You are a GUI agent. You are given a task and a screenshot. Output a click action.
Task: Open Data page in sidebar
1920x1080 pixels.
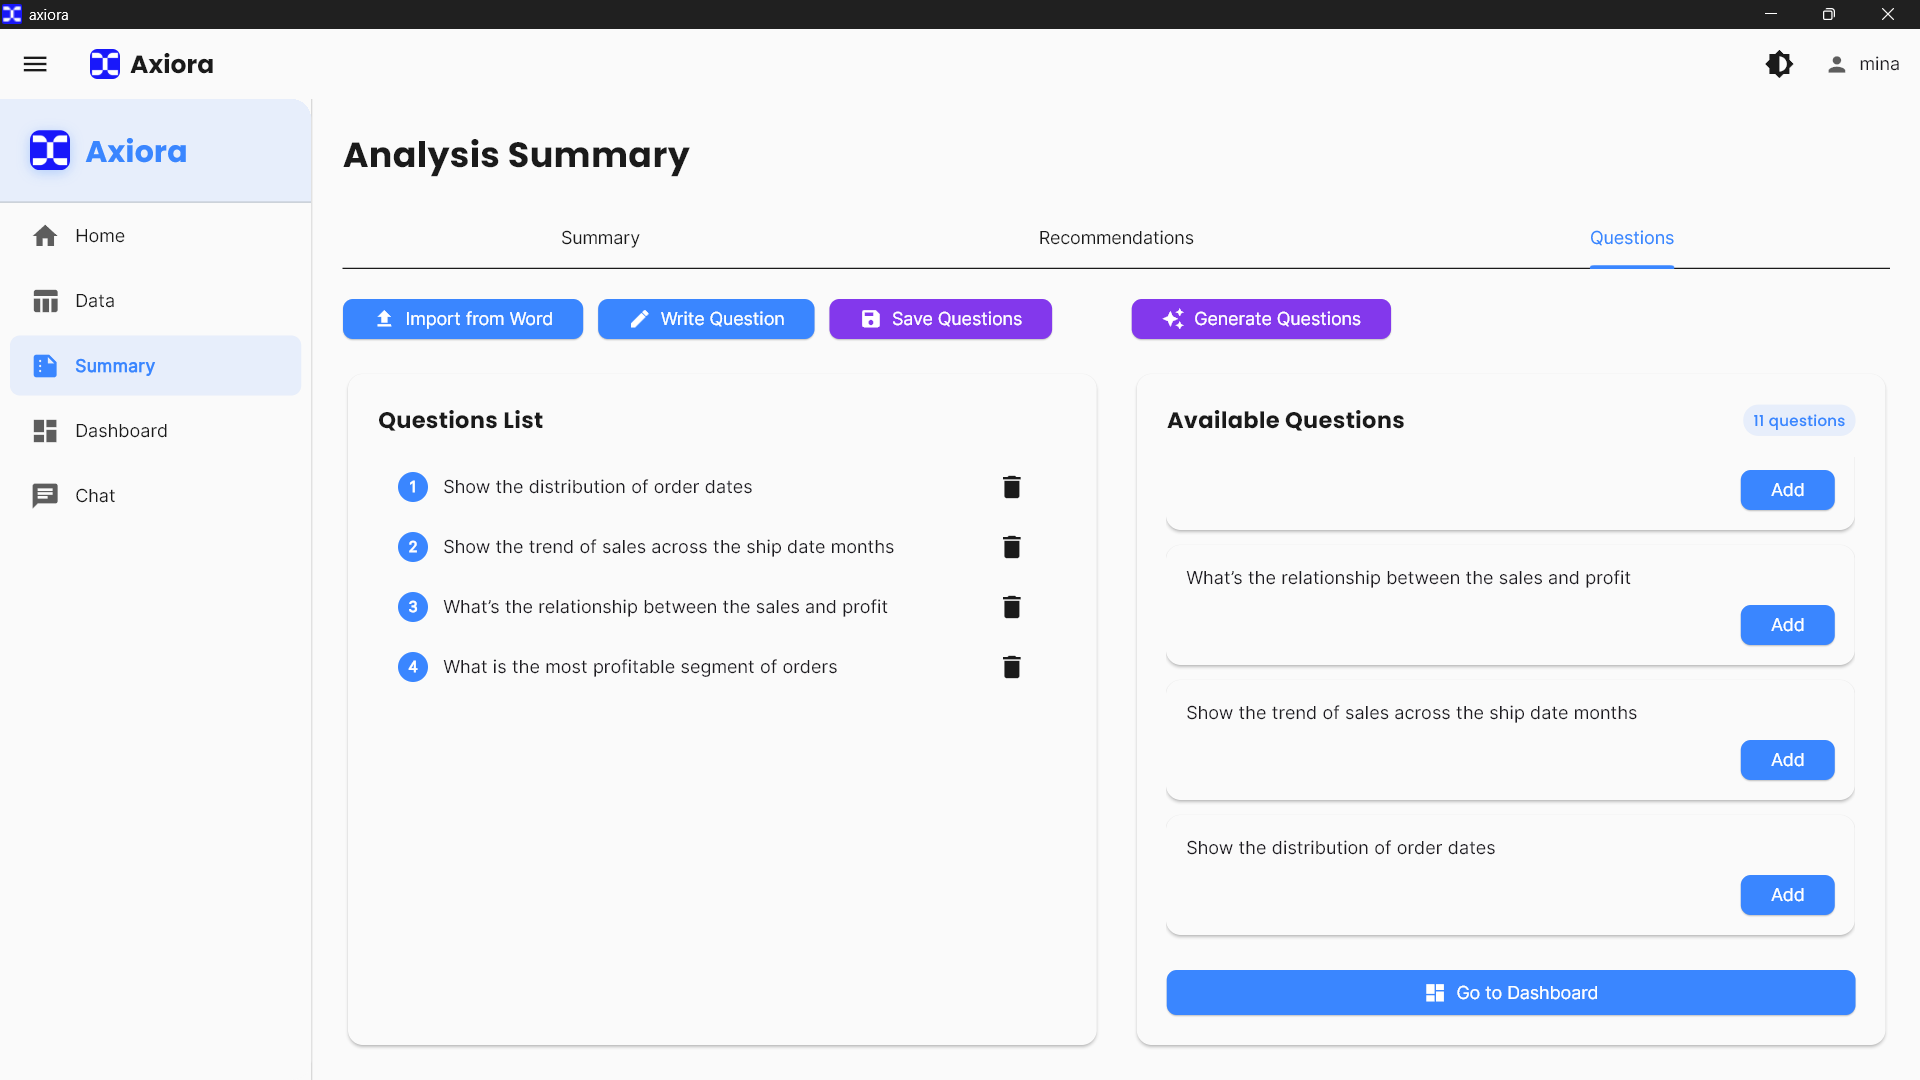point(95,301)
